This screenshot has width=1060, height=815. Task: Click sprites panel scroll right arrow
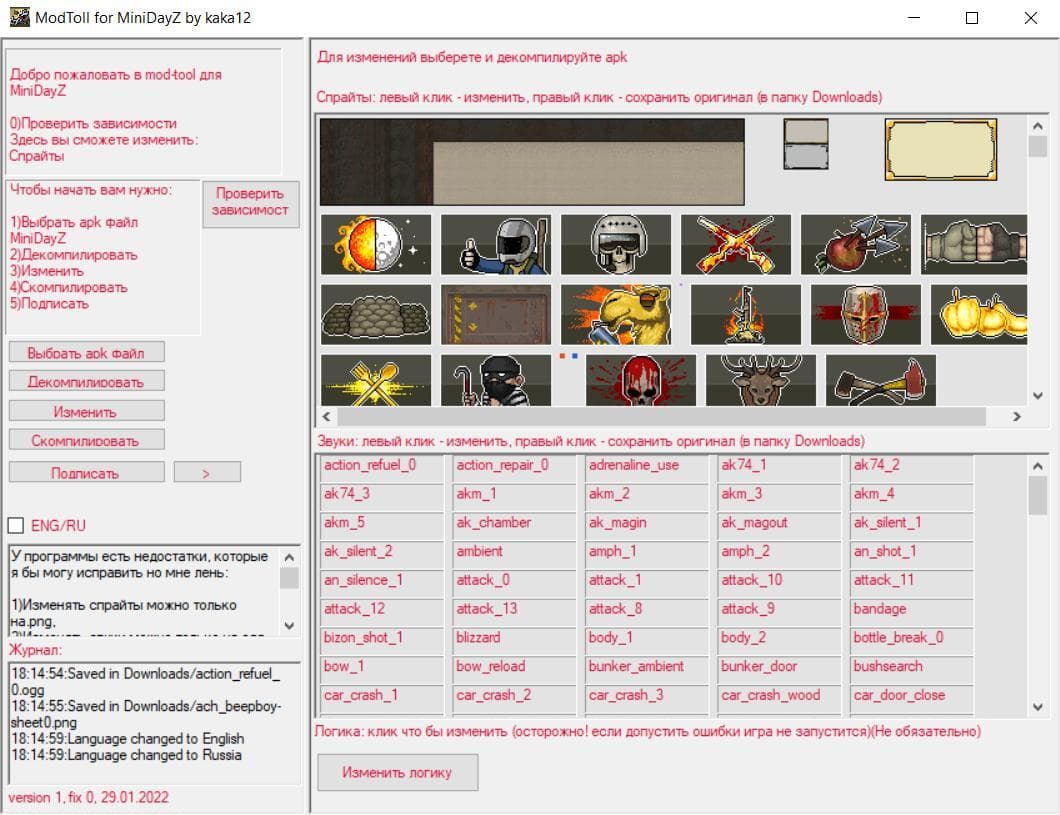(1017, 417)
